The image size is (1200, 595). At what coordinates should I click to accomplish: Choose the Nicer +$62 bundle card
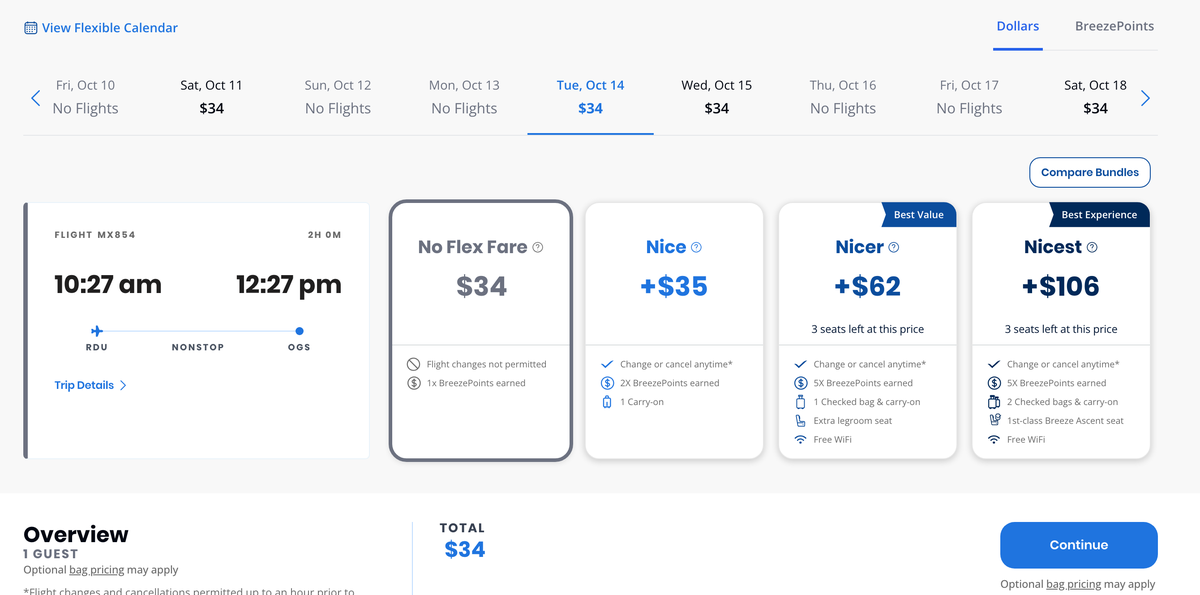coord(868,330)
